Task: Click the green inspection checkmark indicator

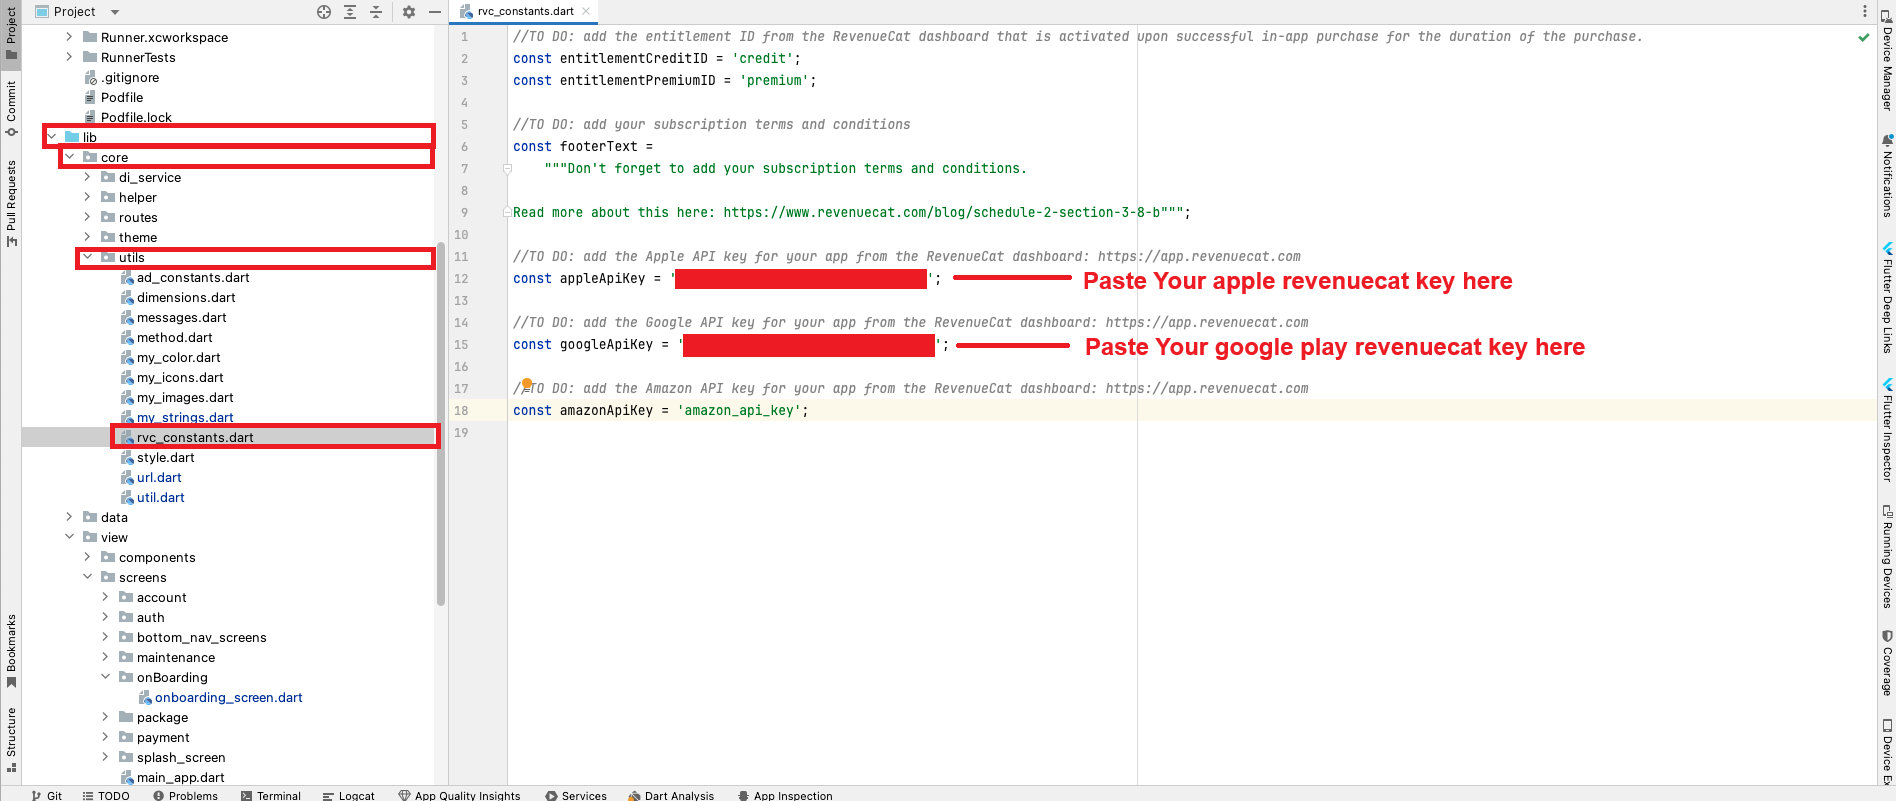Action: (x=1864, y=37)
